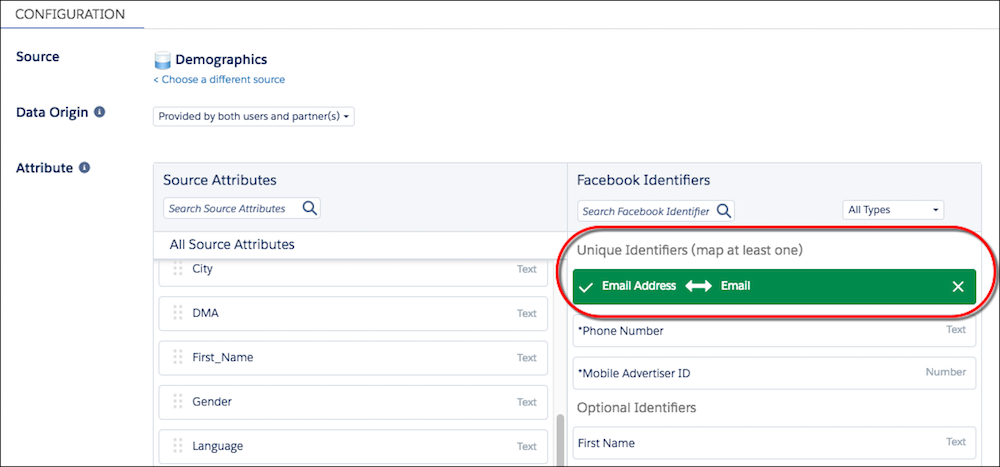Click the Facebook Identifier search magnifier icon
This screenshot has width=1000, height=467.
724,211
